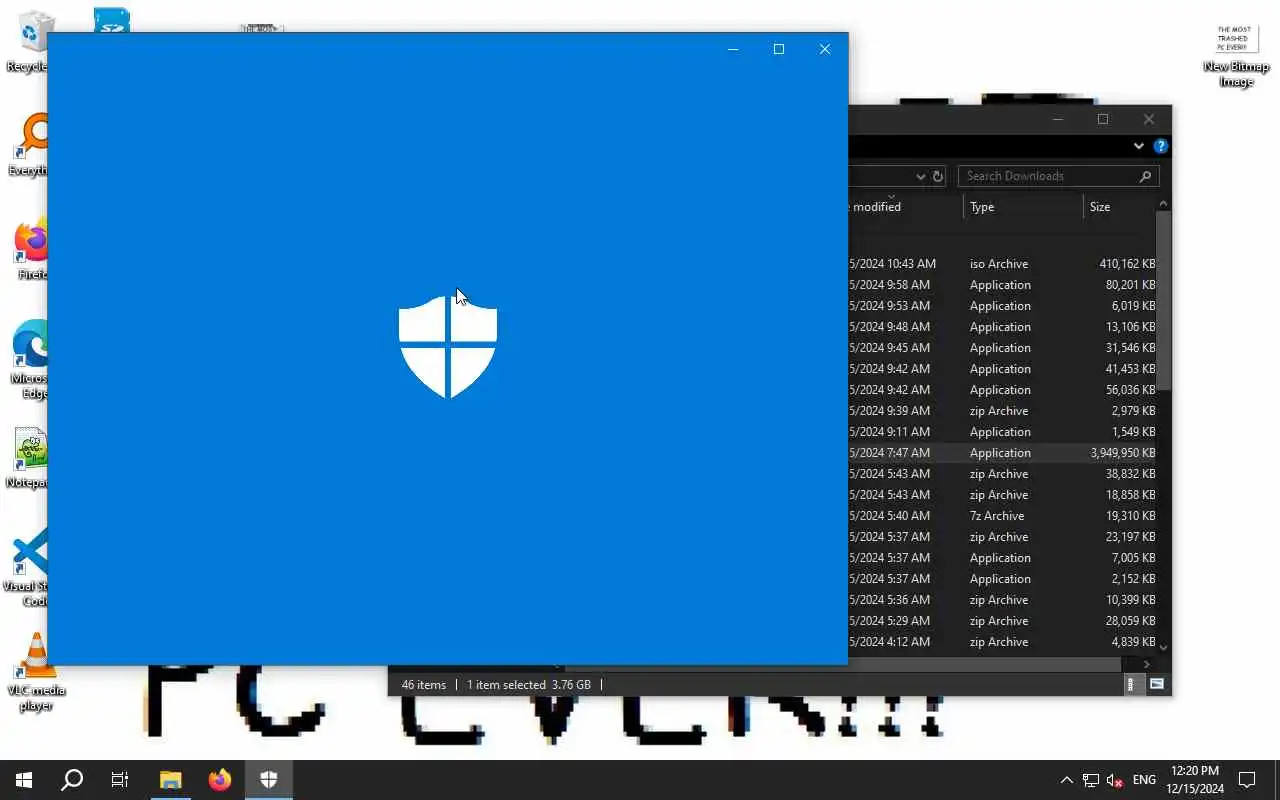Select the file sized 4,839 KB

point(1002,642)
